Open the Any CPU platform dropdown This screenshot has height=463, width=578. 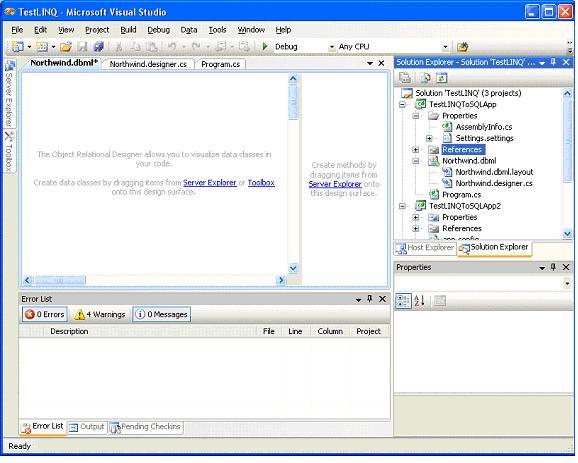coord(445,47)
